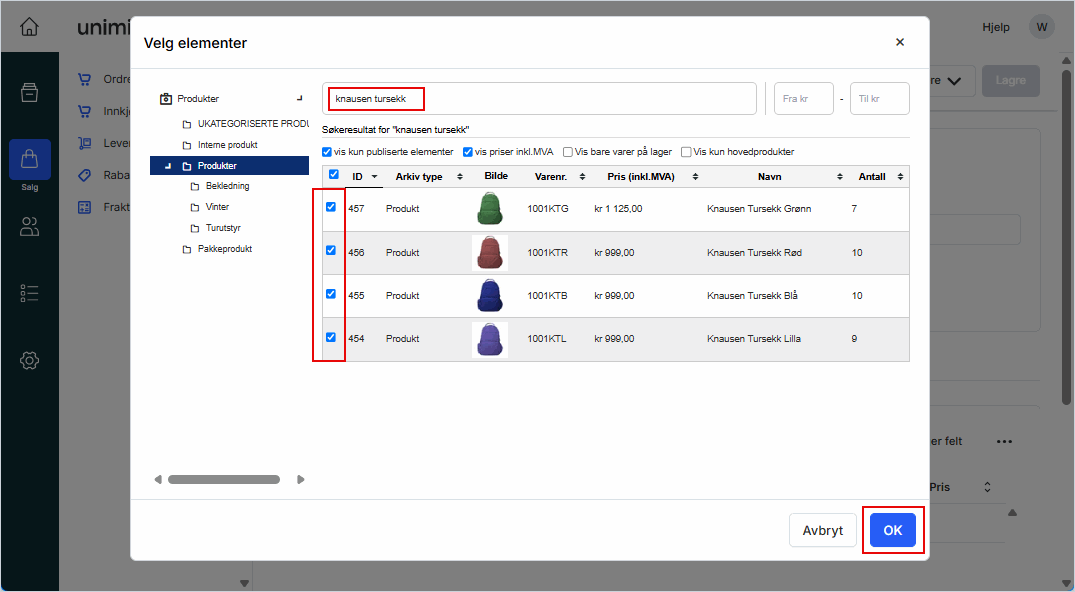Click the home icon in top-left corner
Image resolution: width=1075 pixels, height=592 pixels.
click(29, 27)
